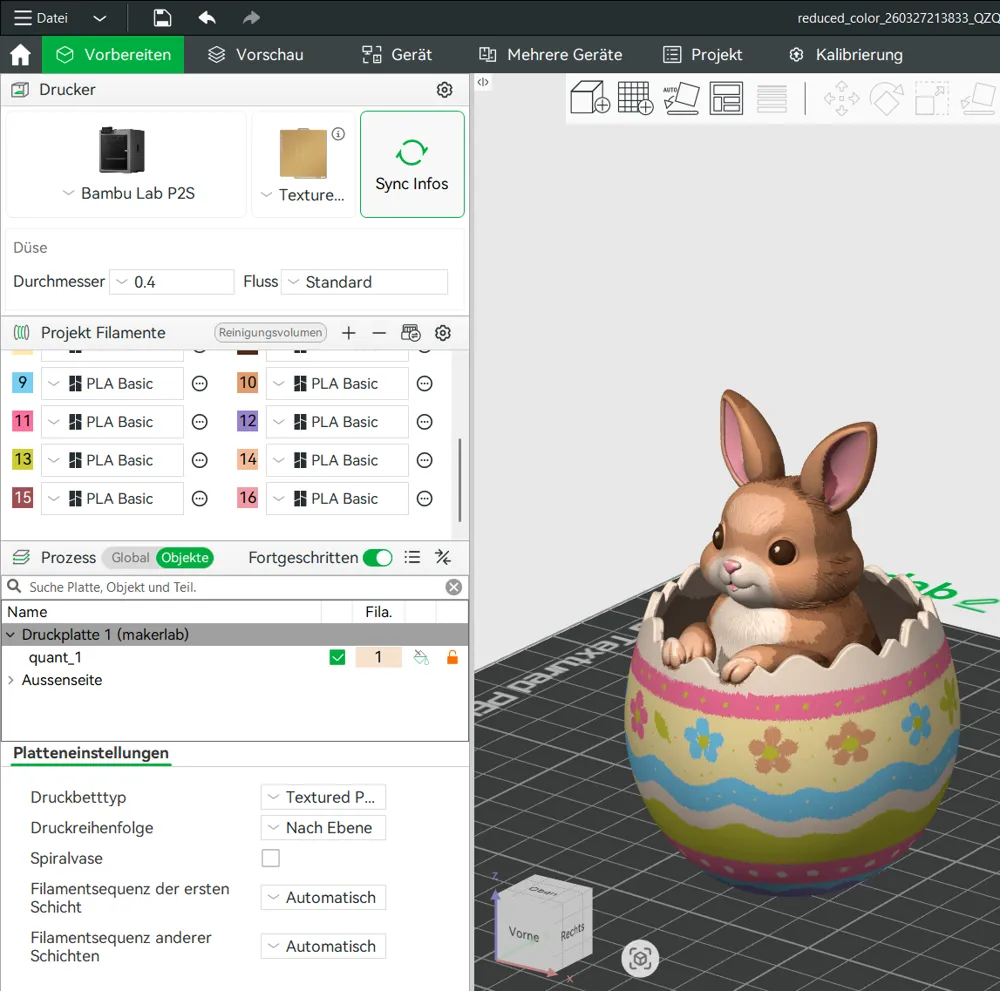Click the perspective view cube icon in the viewport
Screen dimensions: 1000x991
click(640, 958)
